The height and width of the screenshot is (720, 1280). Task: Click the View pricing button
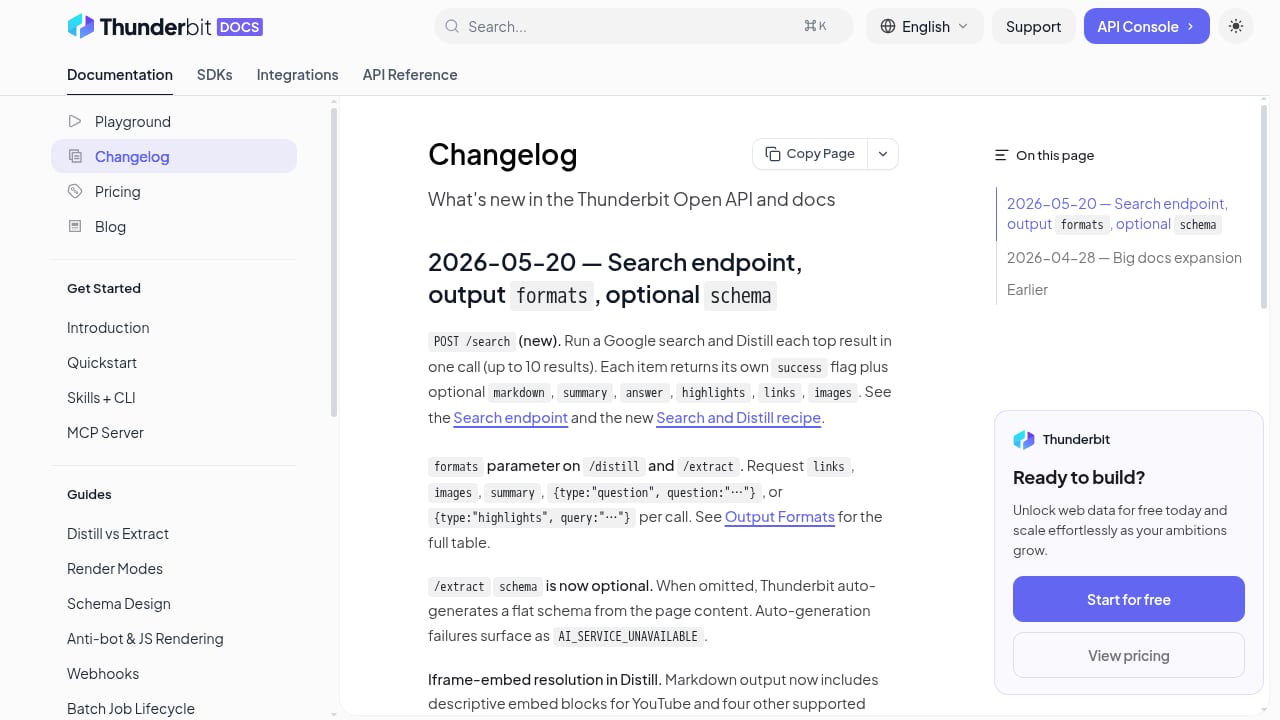point(1129,655)
